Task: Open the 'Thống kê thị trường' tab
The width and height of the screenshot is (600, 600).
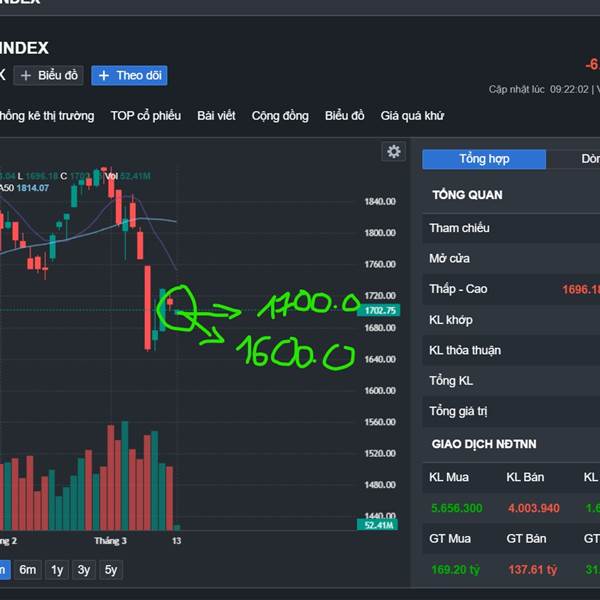Action: tap(46, 116)
